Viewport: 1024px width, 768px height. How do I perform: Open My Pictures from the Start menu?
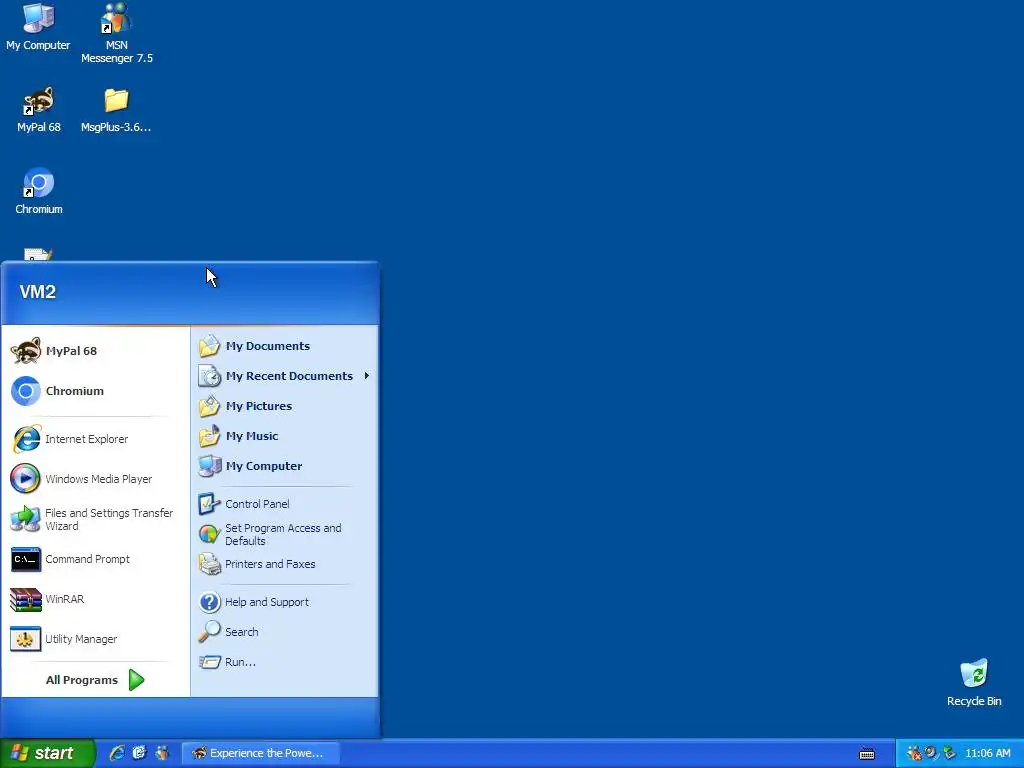point(285,406)
